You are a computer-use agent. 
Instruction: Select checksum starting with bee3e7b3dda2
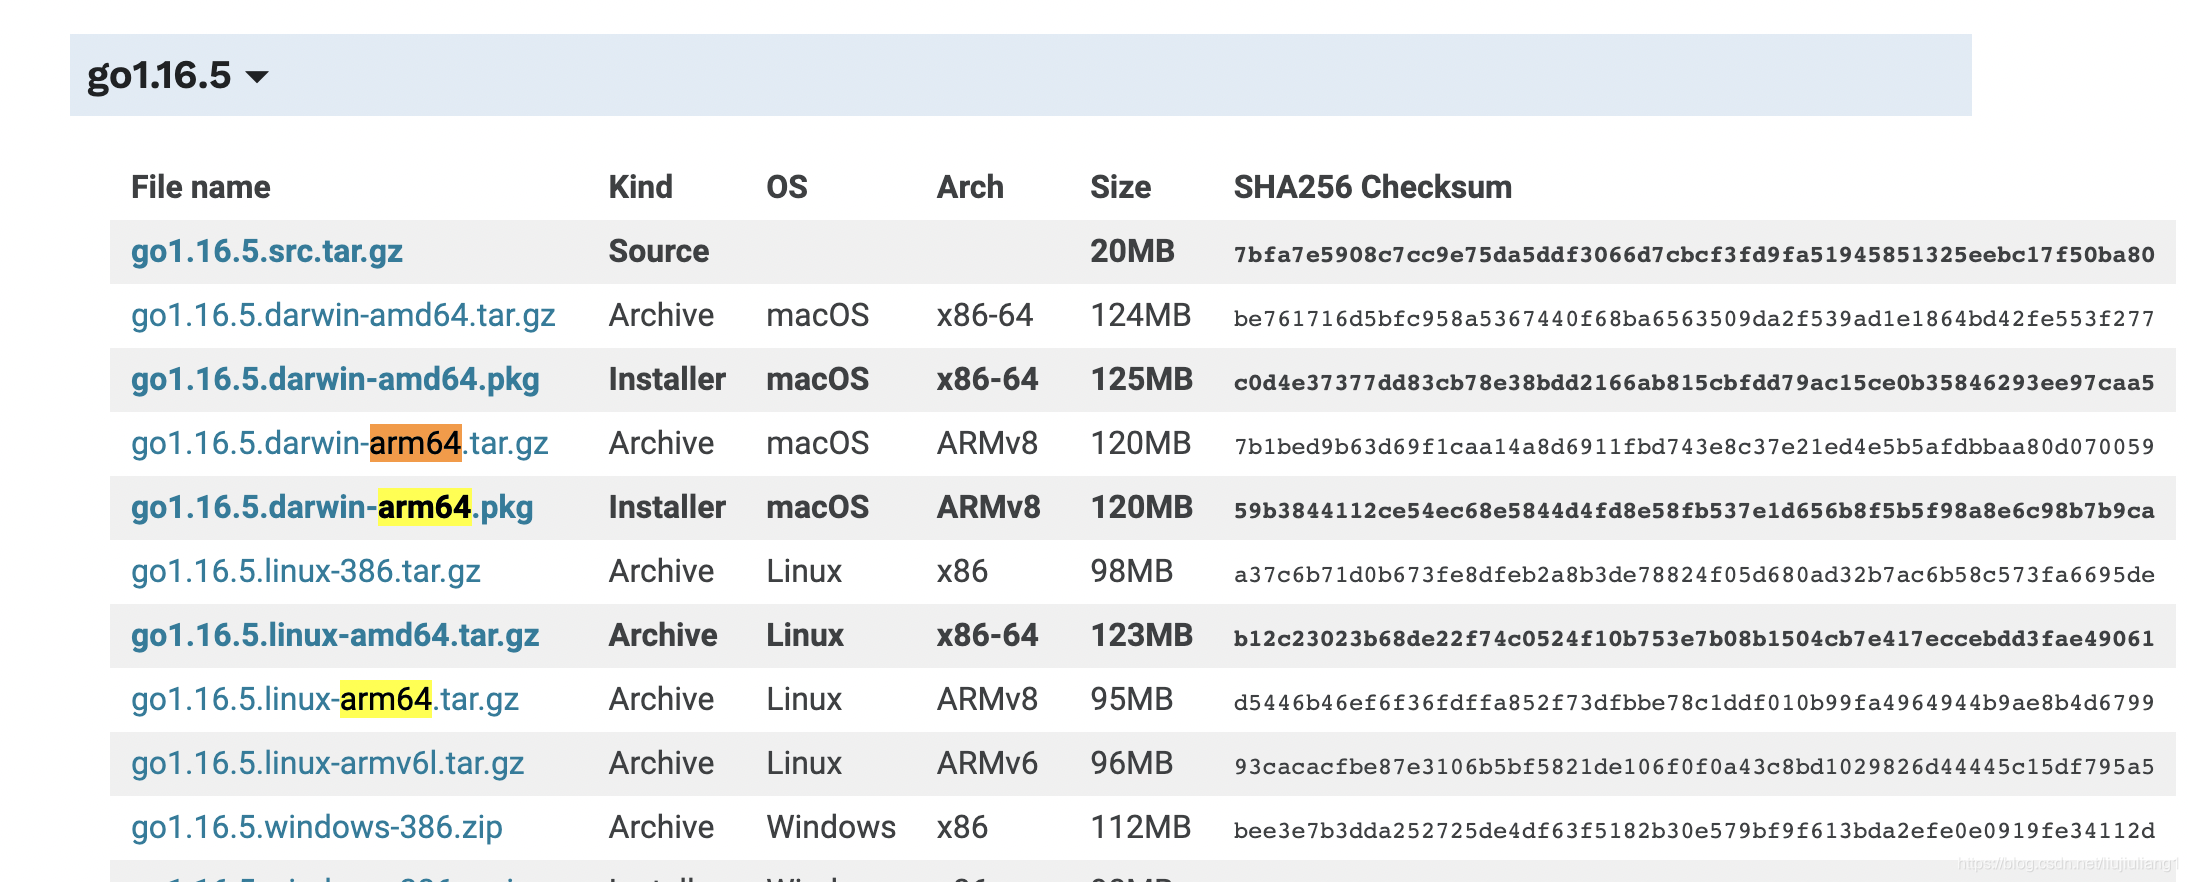pyautogui.click(x=1694, y=830)
